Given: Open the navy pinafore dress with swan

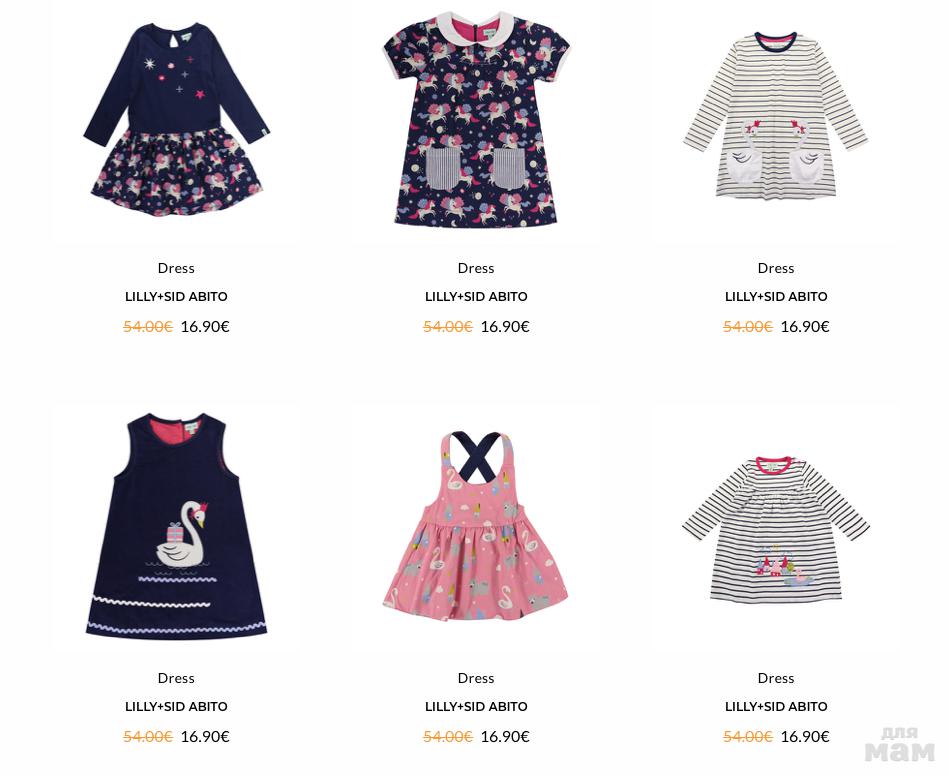Looking at the screenshot, I should click(x=176, y=526).
